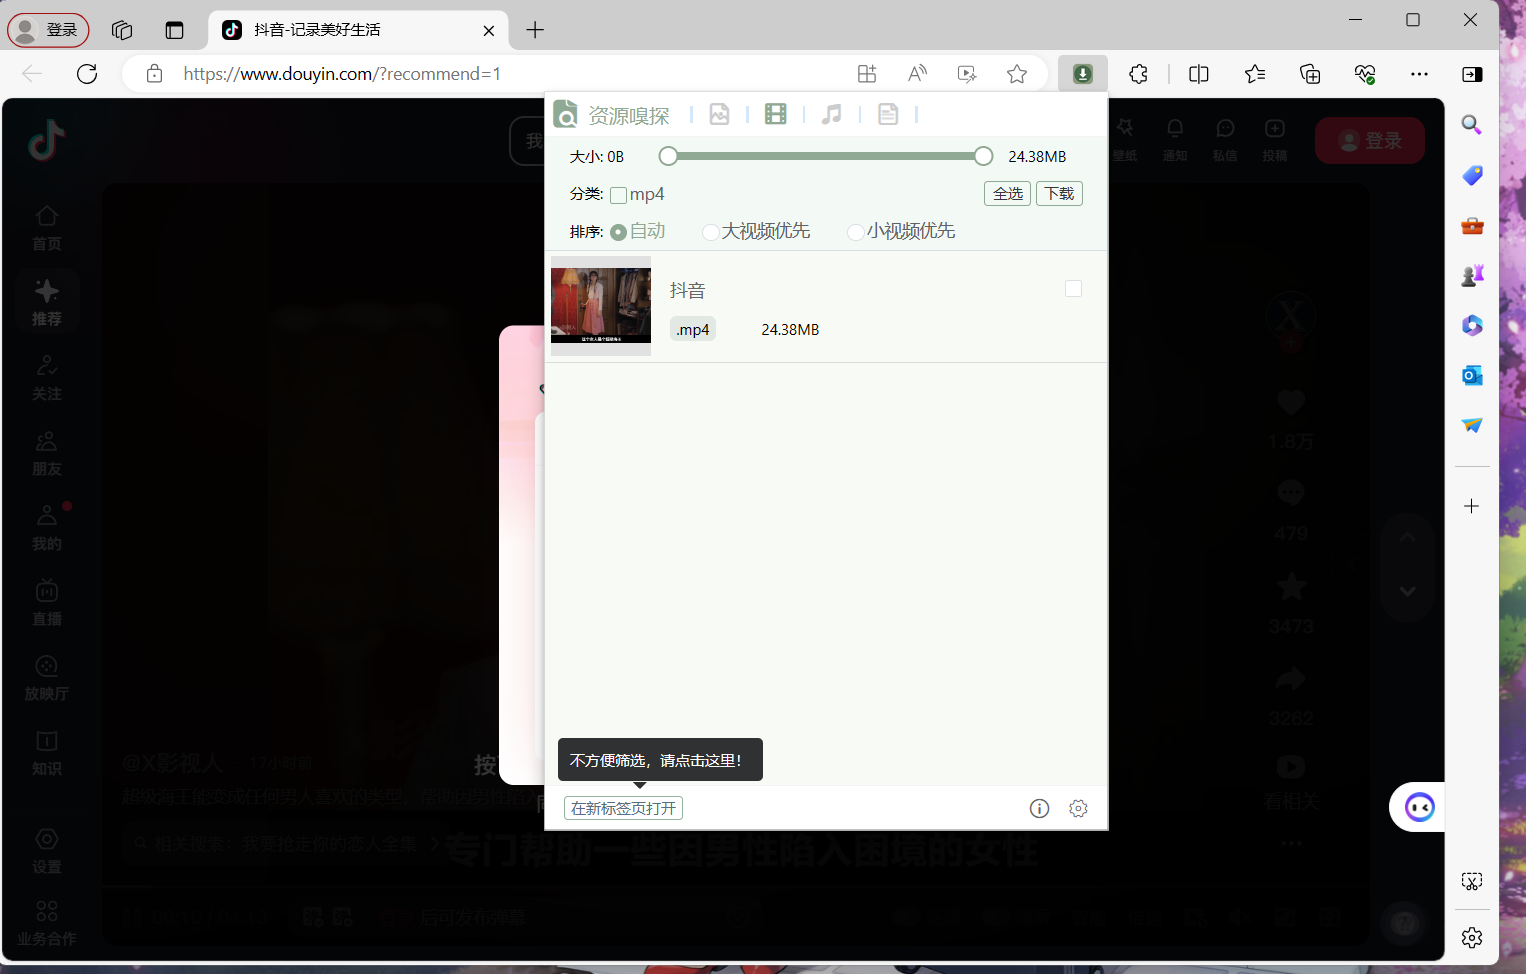This screenshot has width=1526, height=974.
Task: View site information lock icon
Action: [x=154, y=74]
